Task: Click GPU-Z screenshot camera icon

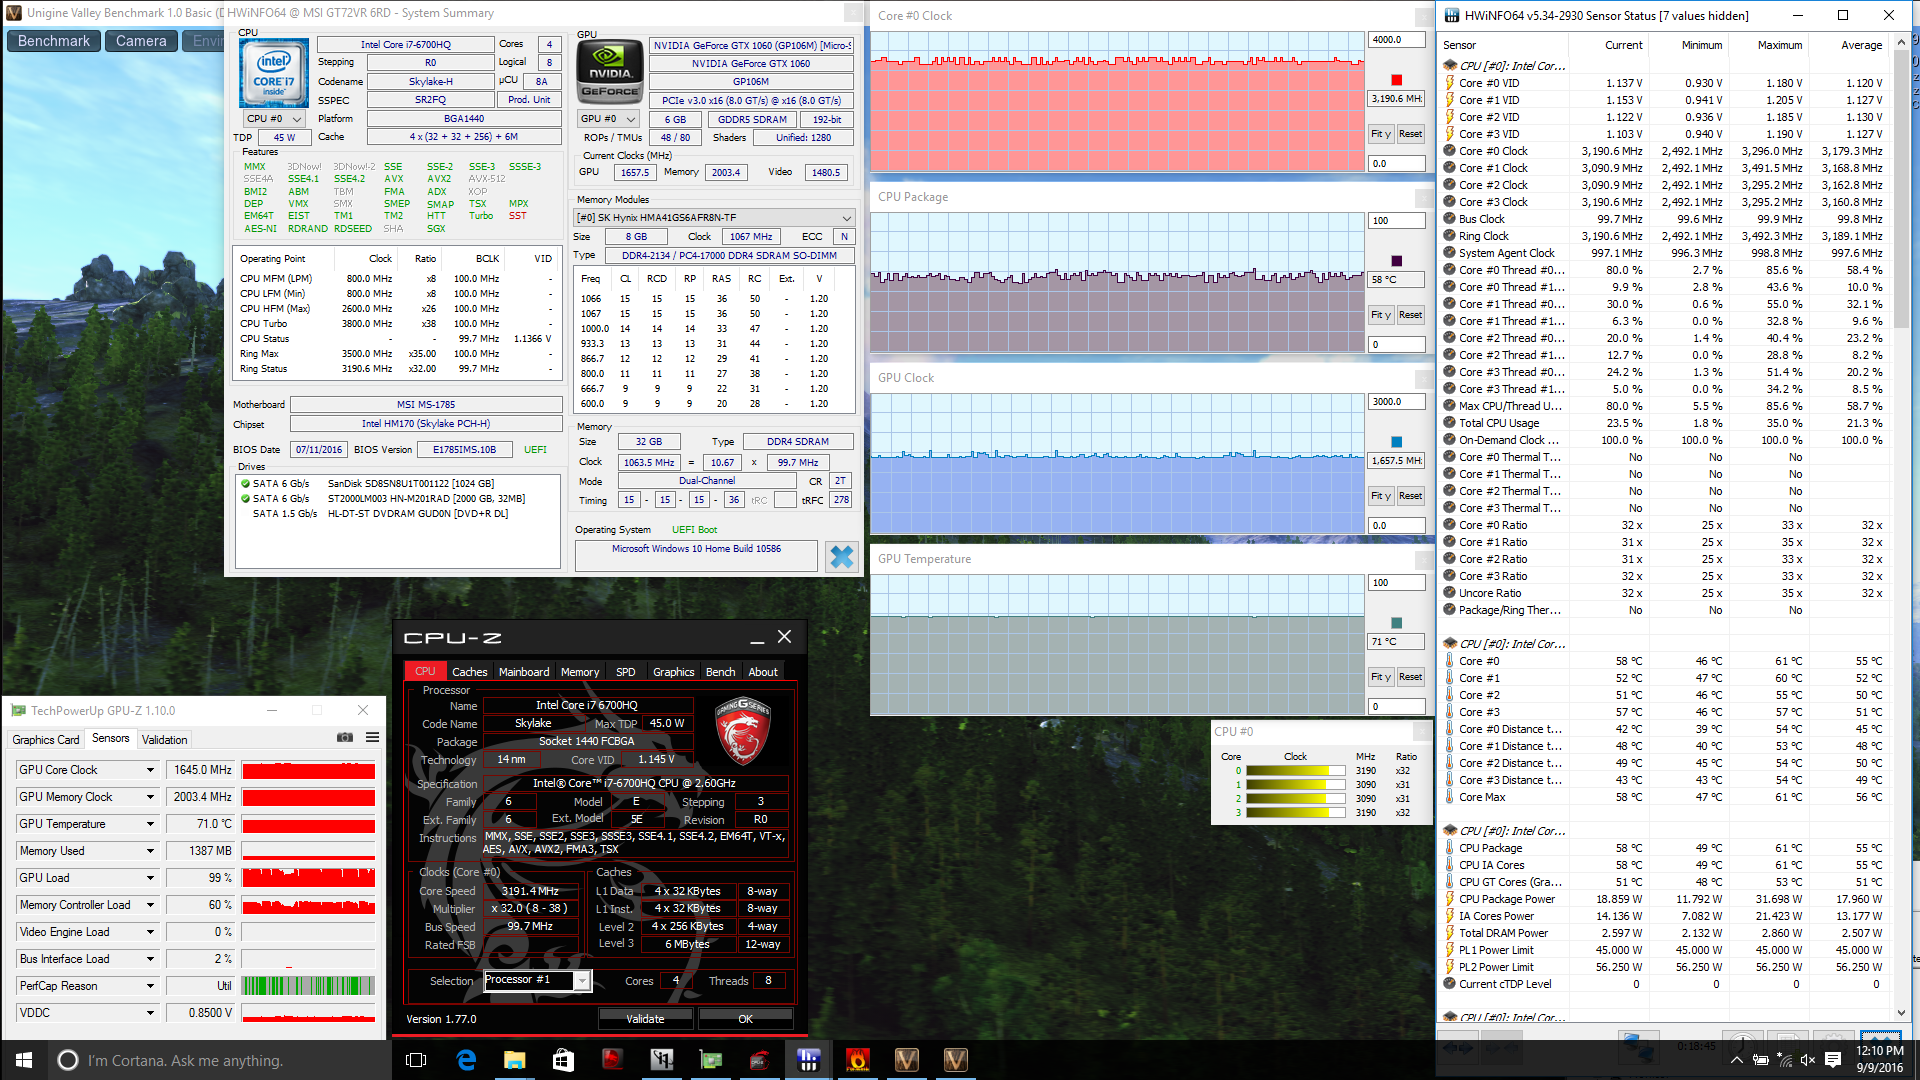Action: [x=345, y=738]
